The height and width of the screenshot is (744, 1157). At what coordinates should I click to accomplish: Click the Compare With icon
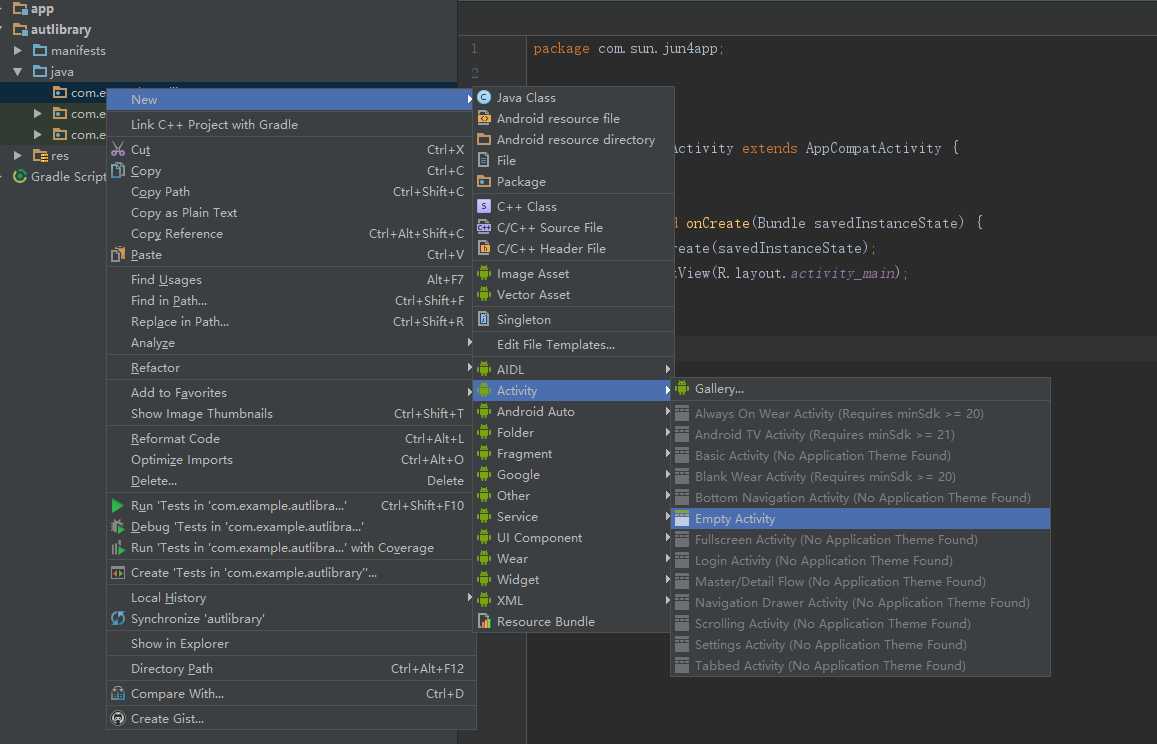pyautogui.click(x=117, y=694)
